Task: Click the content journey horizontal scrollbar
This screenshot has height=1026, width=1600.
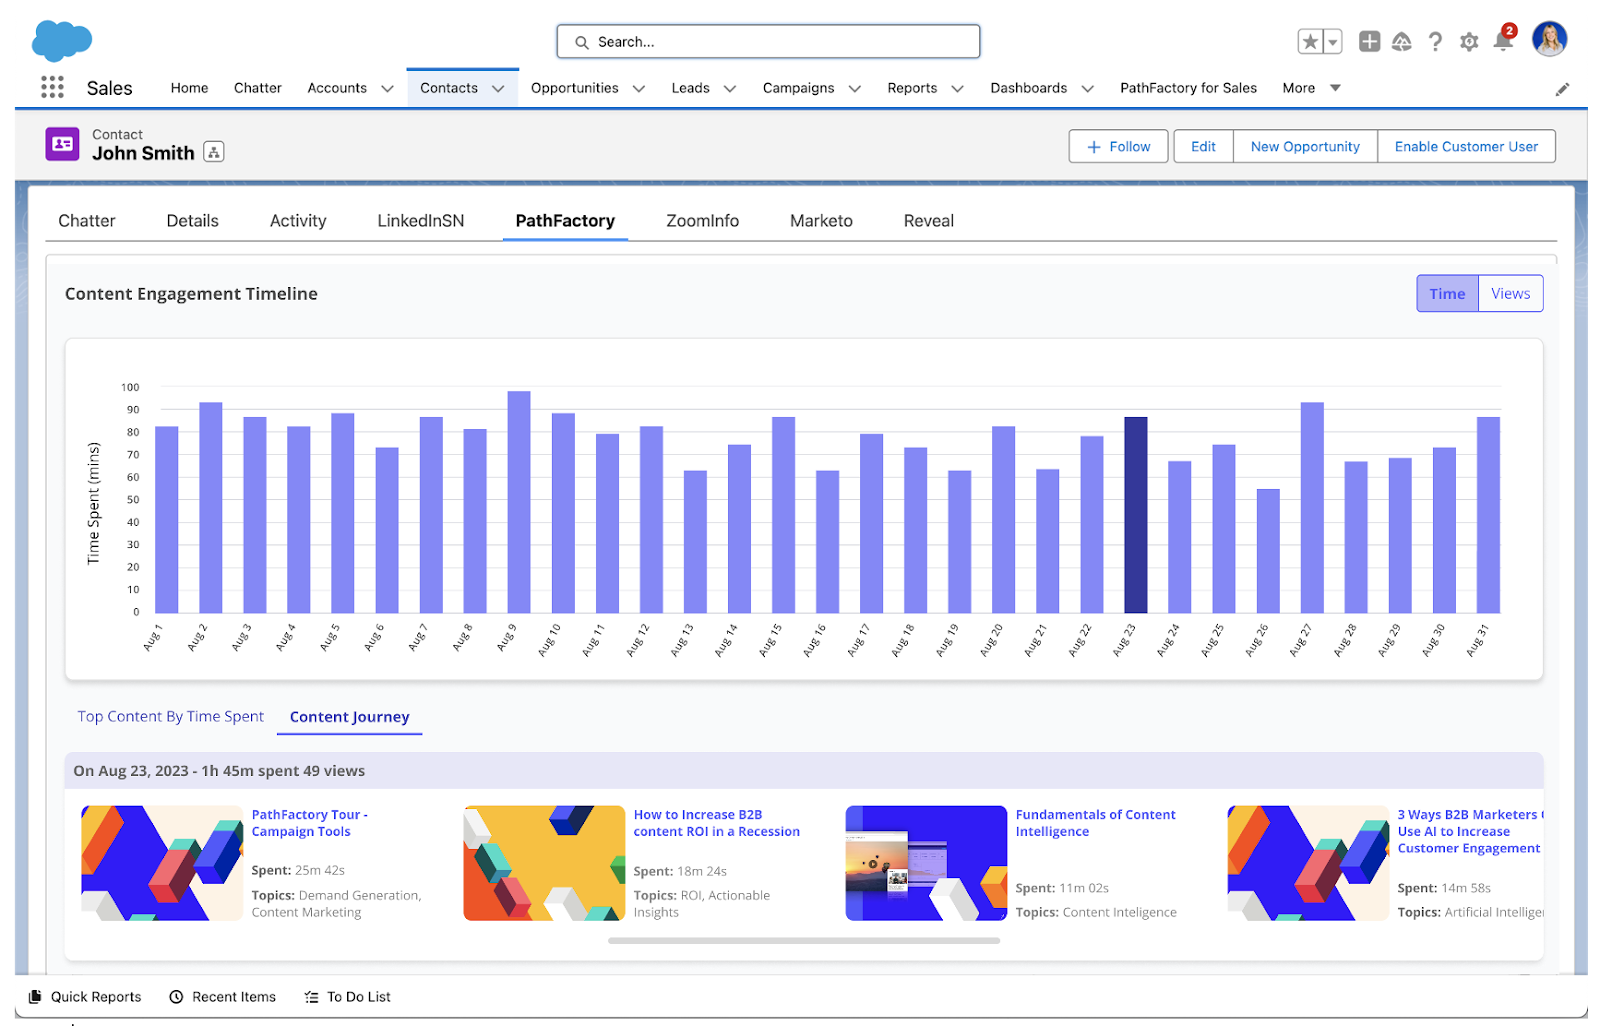Action: (804, 940)
